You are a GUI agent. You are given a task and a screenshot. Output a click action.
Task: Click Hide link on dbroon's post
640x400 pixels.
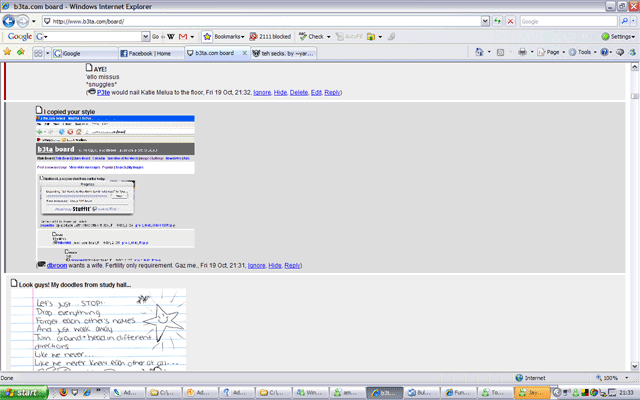275,265
